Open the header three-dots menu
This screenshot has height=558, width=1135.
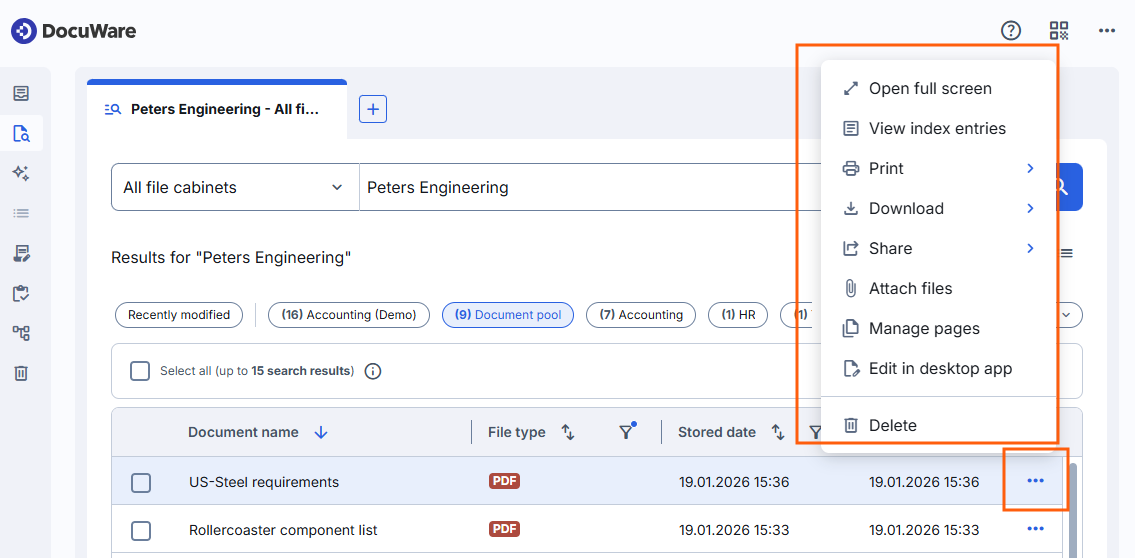[1107, 30]
